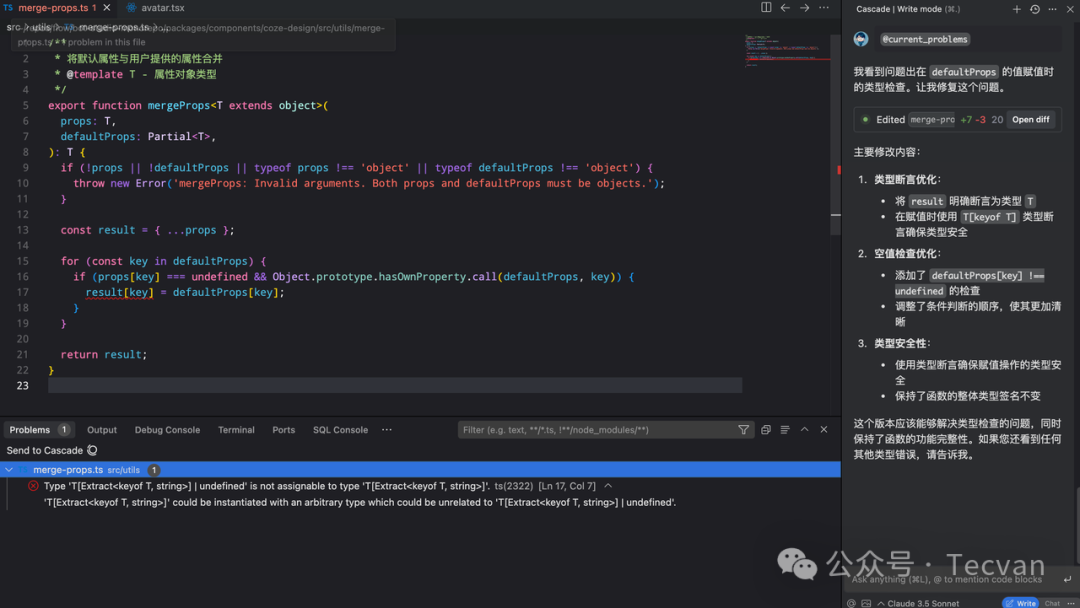The image size is (1080, 608).
Task: Click the filter funnel icon in Problems
Action: (743, 430)
